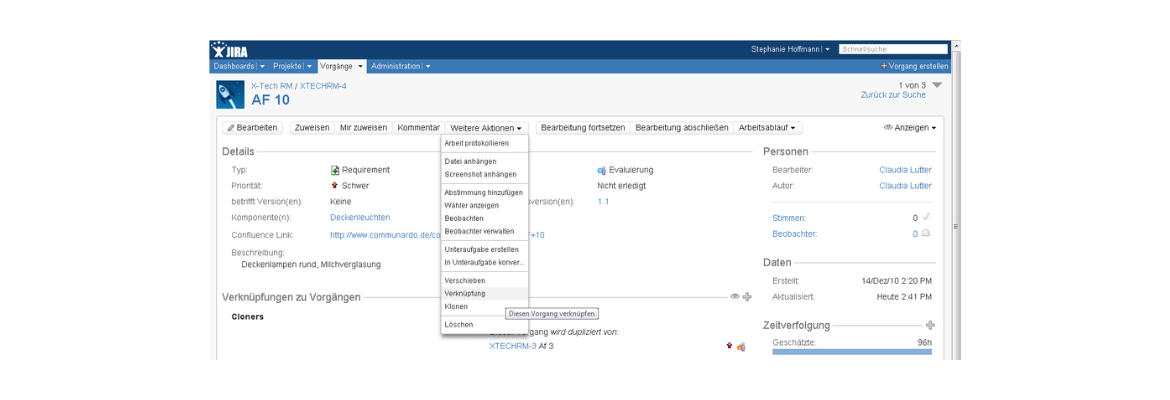Click Bearbeitung abschließen button
1170x400 pixels.
(682, 128)
